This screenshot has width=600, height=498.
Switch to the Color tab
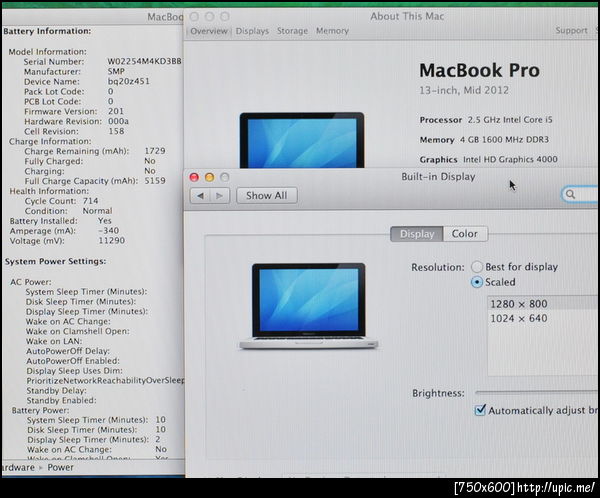(x=465, y=234)
